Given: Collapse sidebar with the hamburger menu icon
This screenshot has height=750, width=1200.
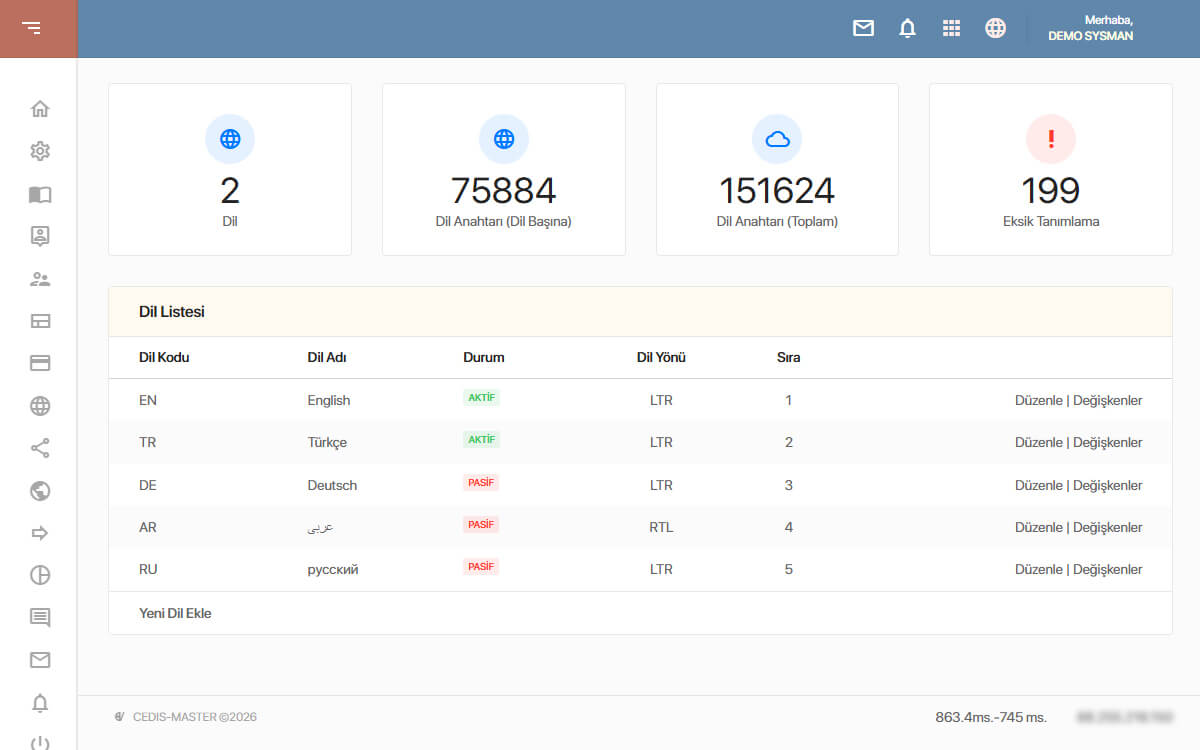Looking at the screenshot, I should click(x=32, y=28).
